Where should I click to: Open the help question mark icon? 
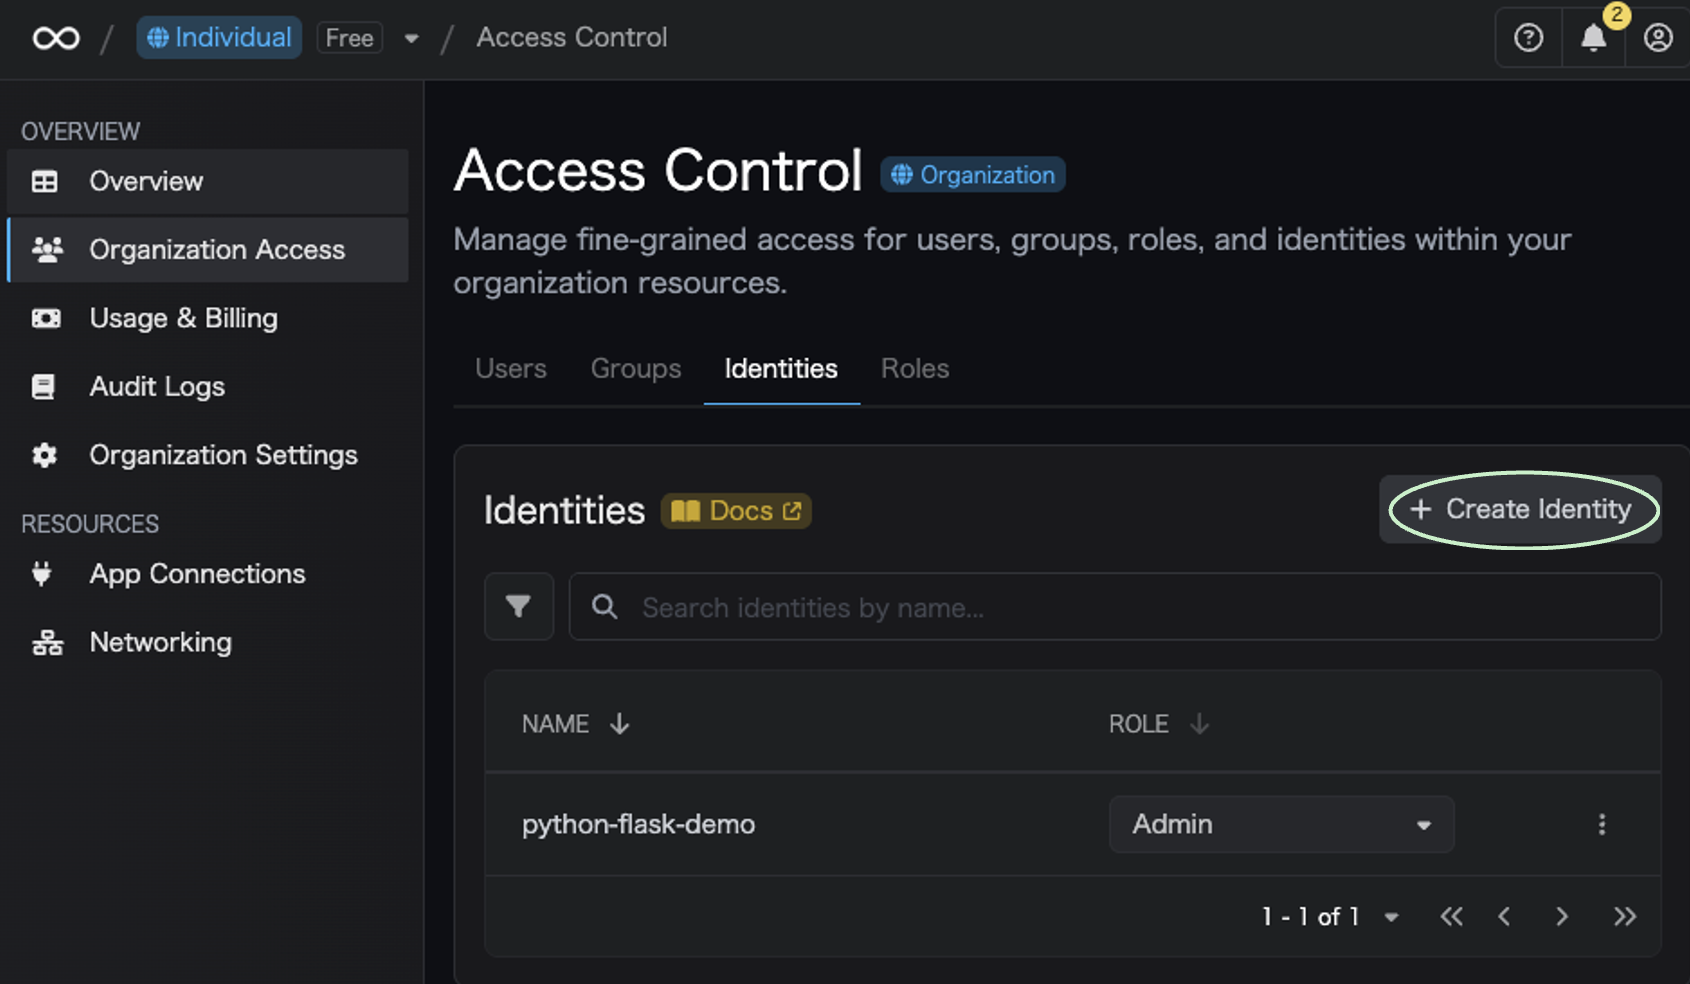pyautogui.click(x=1528, y=38)
